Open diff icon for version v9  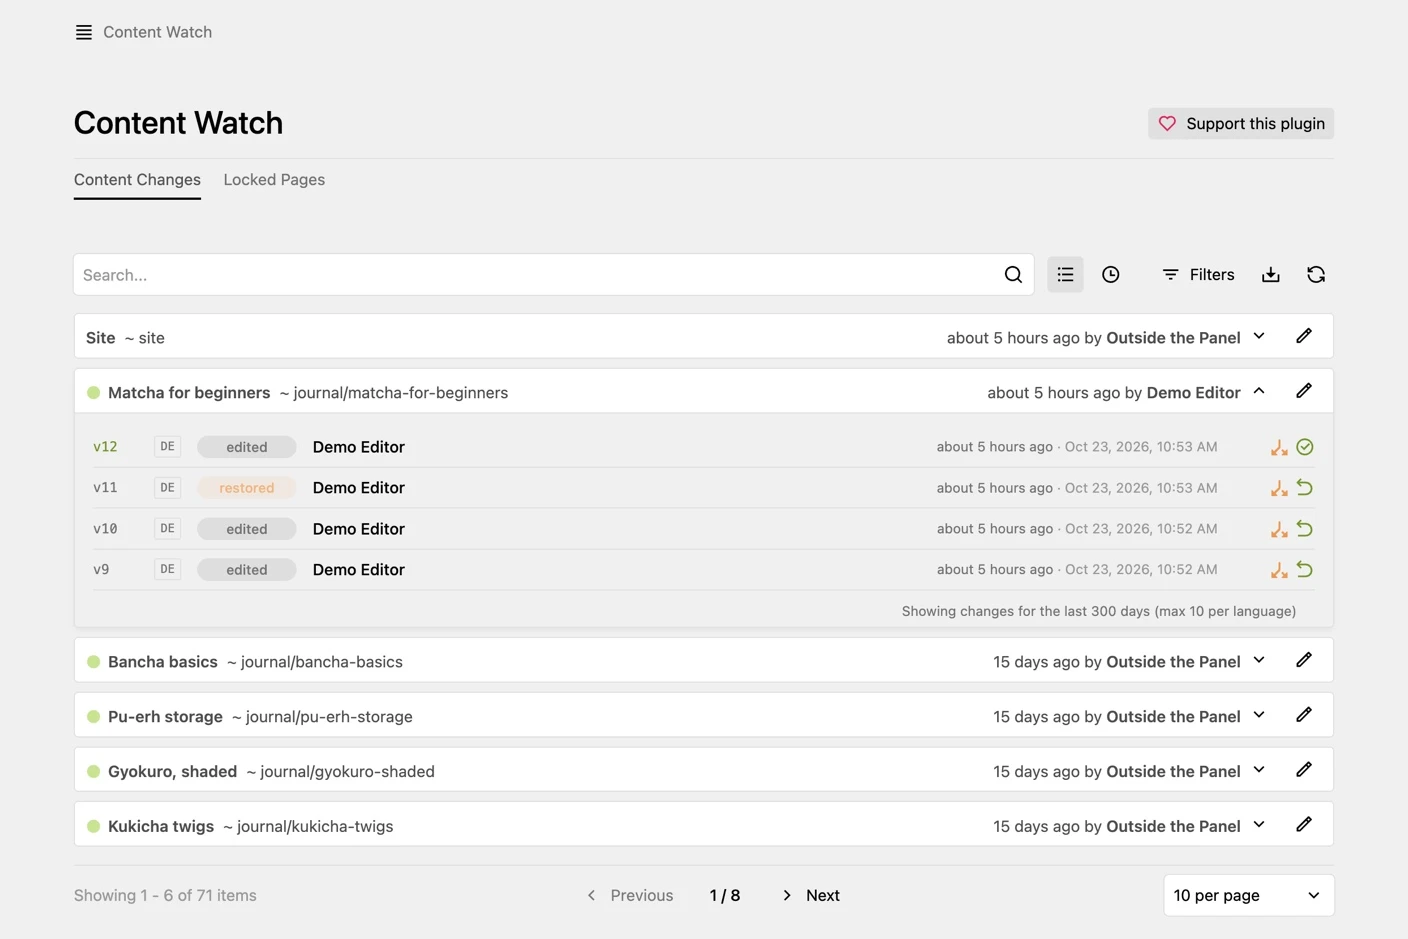[x=1279, y=570]
